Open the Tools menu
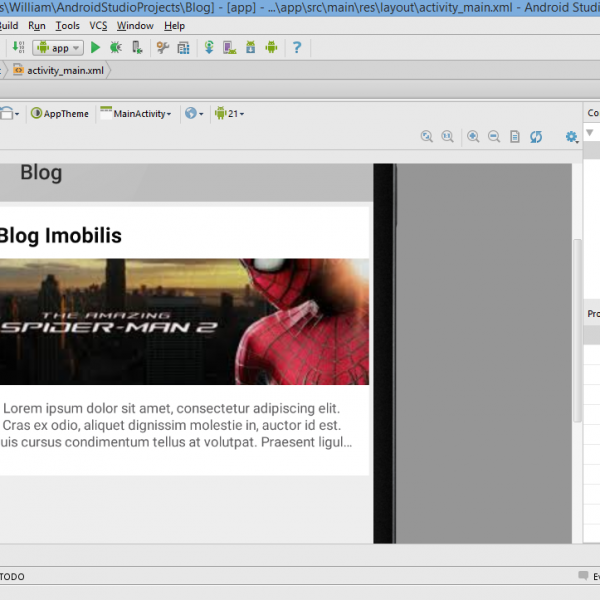 (68, 26)
